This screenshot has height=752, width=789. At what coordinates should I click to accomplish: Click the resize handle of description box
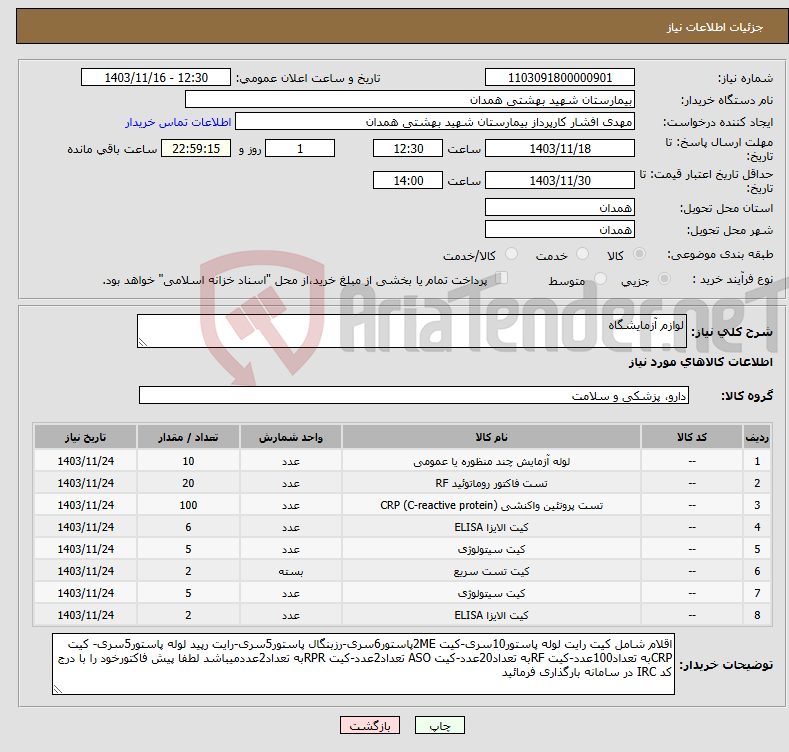coord(143,342)
